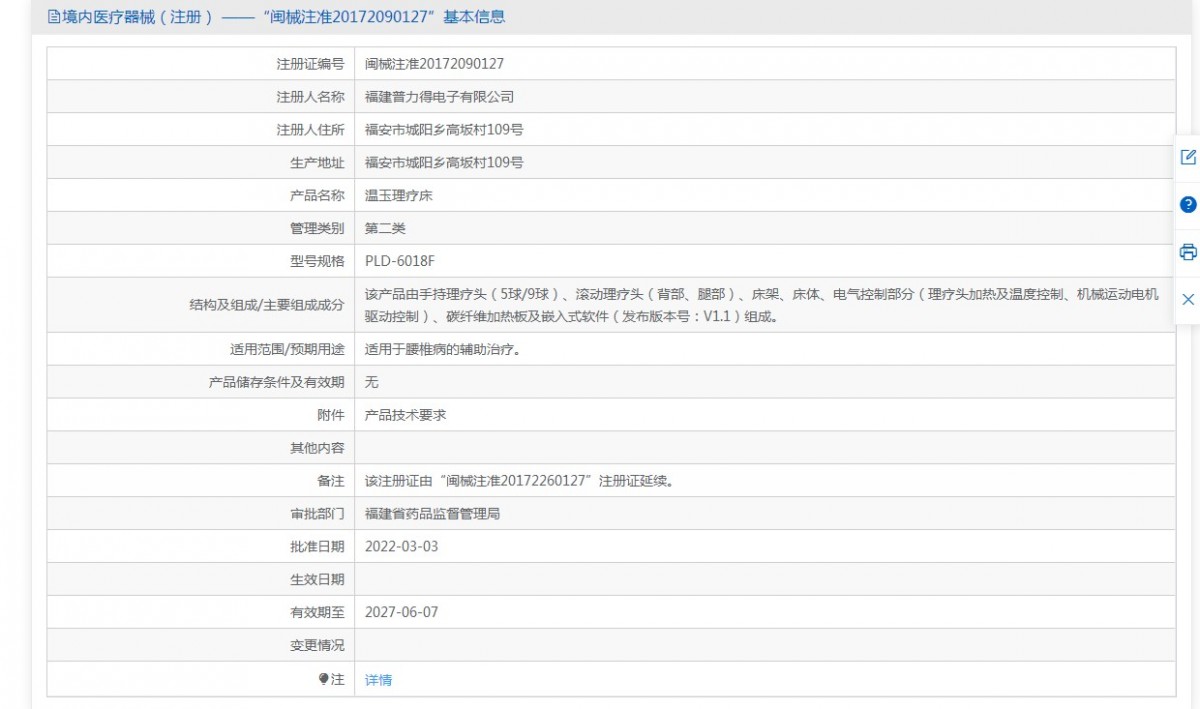Click the page title 境内医疗器械（注册）基本信息

point(283,17)
